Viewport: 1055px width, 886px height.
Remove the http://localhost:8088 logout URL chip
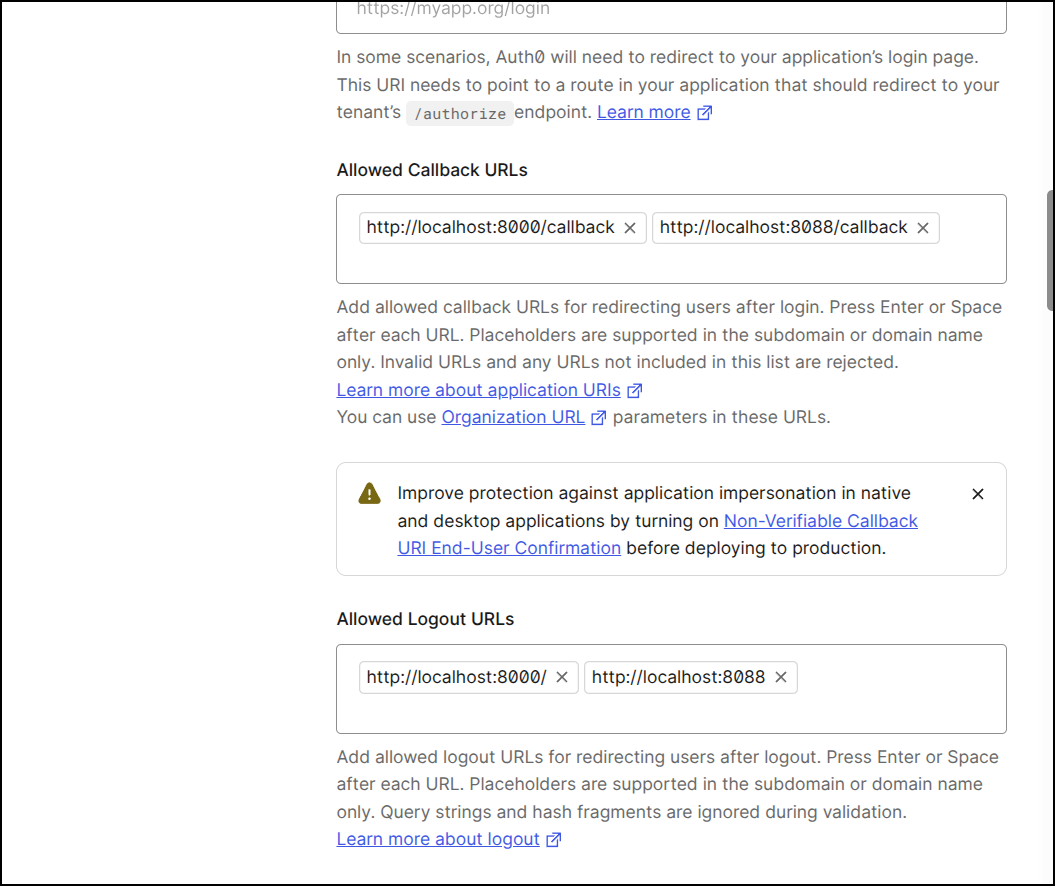point(780,677)
